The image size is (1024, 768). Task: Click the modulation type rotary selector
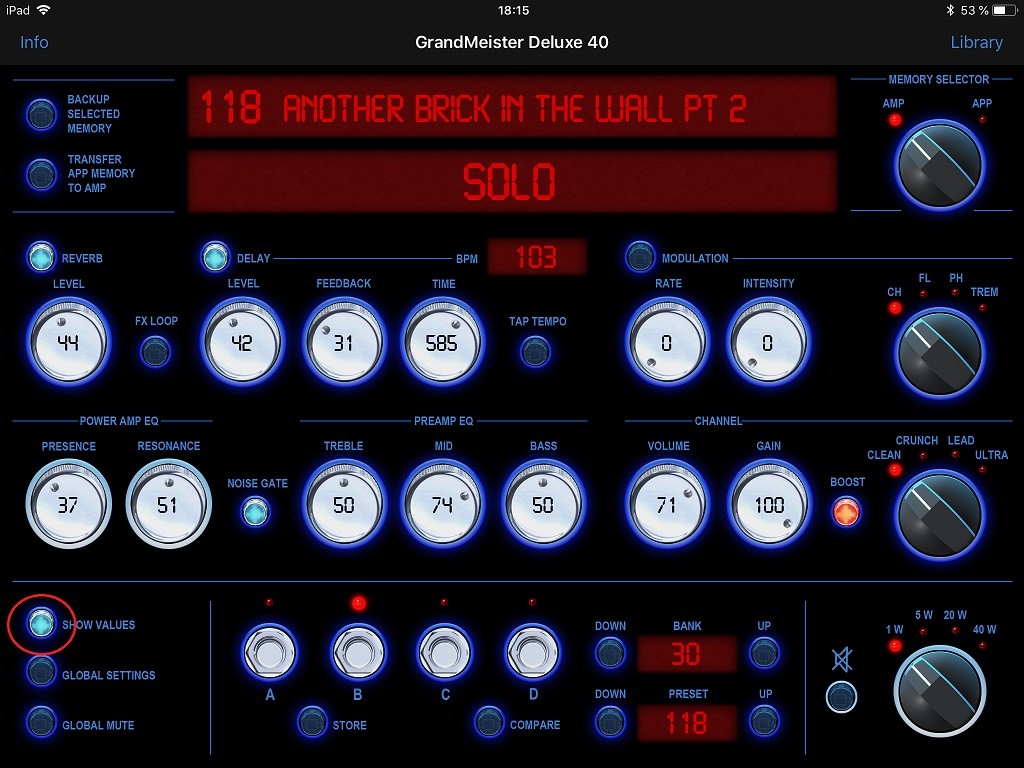[x=940, y=353]
